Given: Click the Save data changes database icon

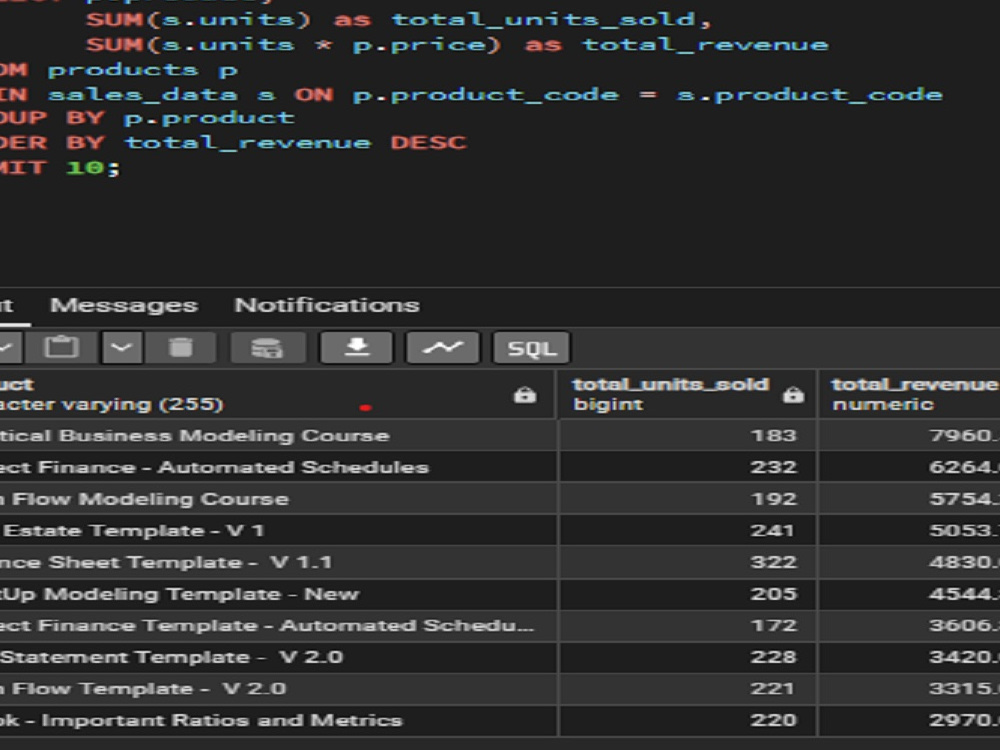Looking at the screenshot, I should 267,348.
